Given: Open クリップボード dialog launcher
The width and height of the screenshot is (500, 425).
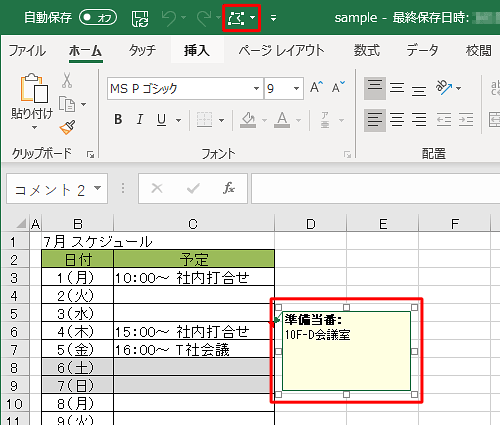Looking at the screenshot, I should pyautogui.click(x=90, y=154).
